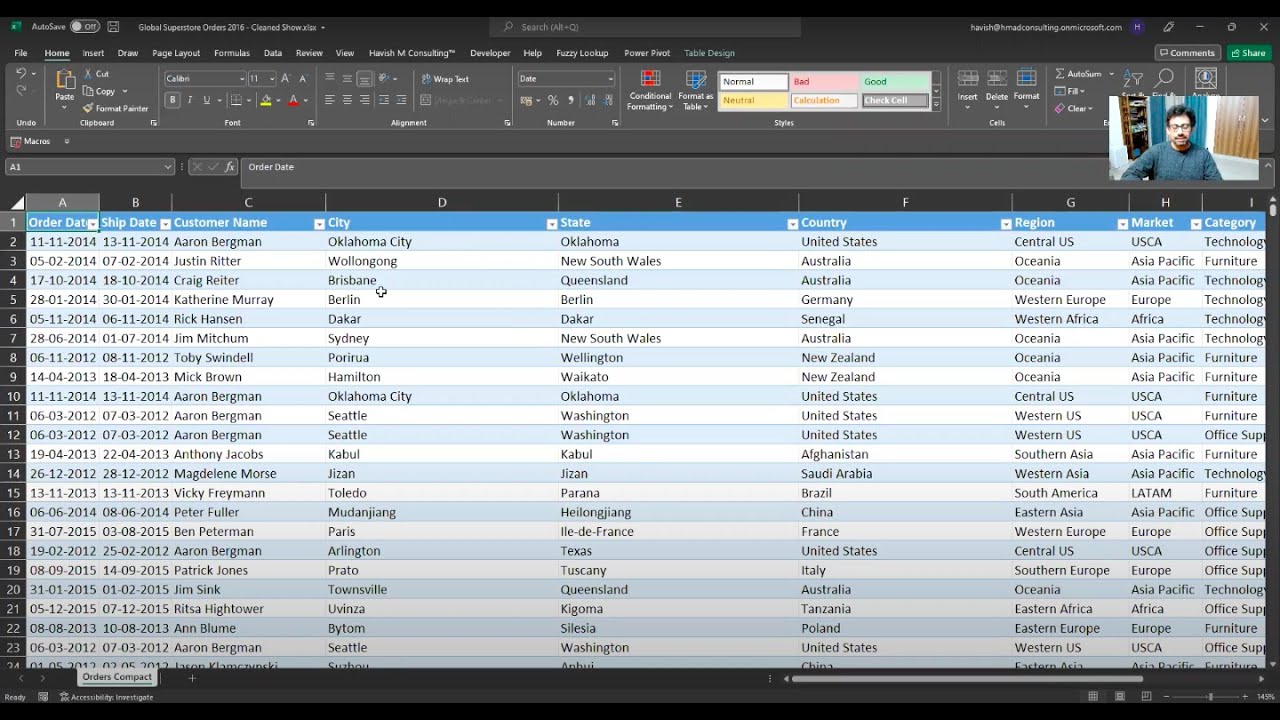Open the Country column filter dropdown
The width and height of the screenshot is (1280, 720).
click(1006, 224)
